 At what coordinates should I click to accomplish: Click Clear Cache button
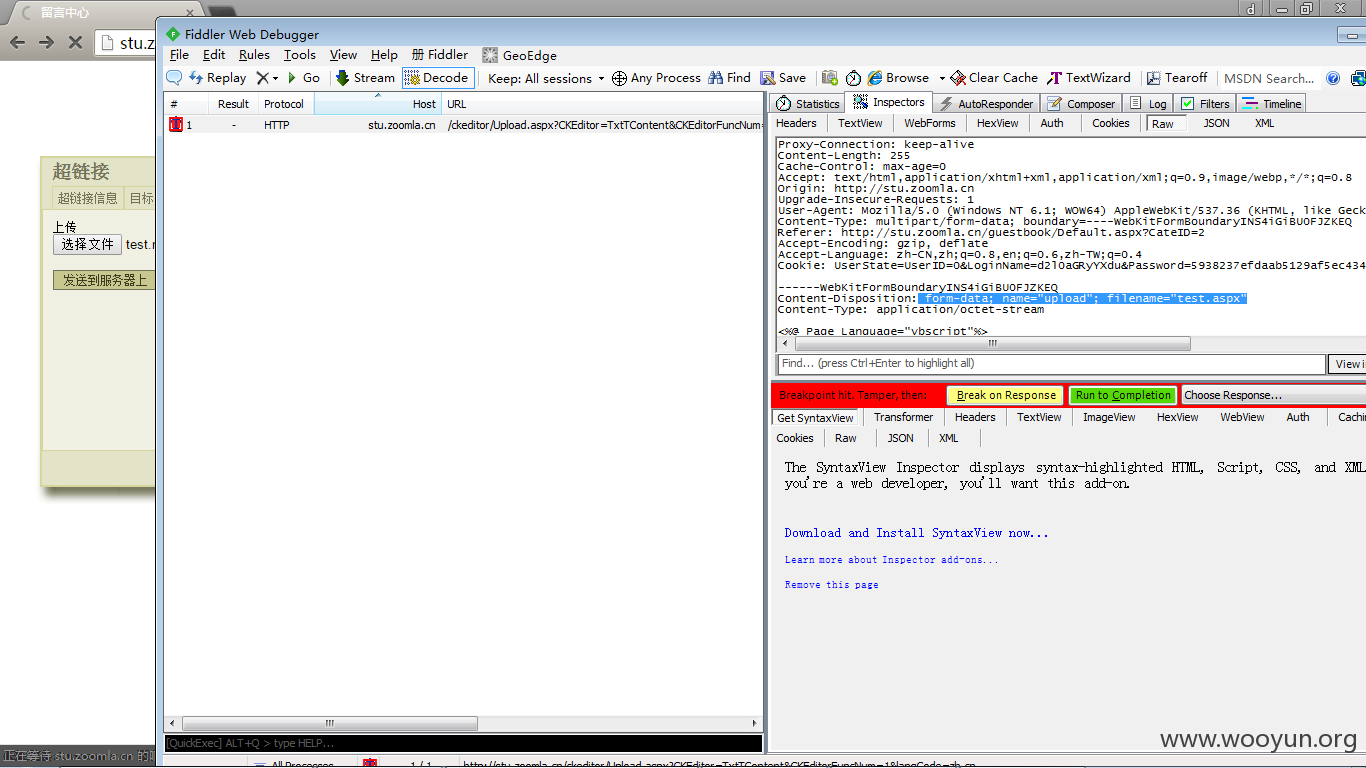click(995, 78)
